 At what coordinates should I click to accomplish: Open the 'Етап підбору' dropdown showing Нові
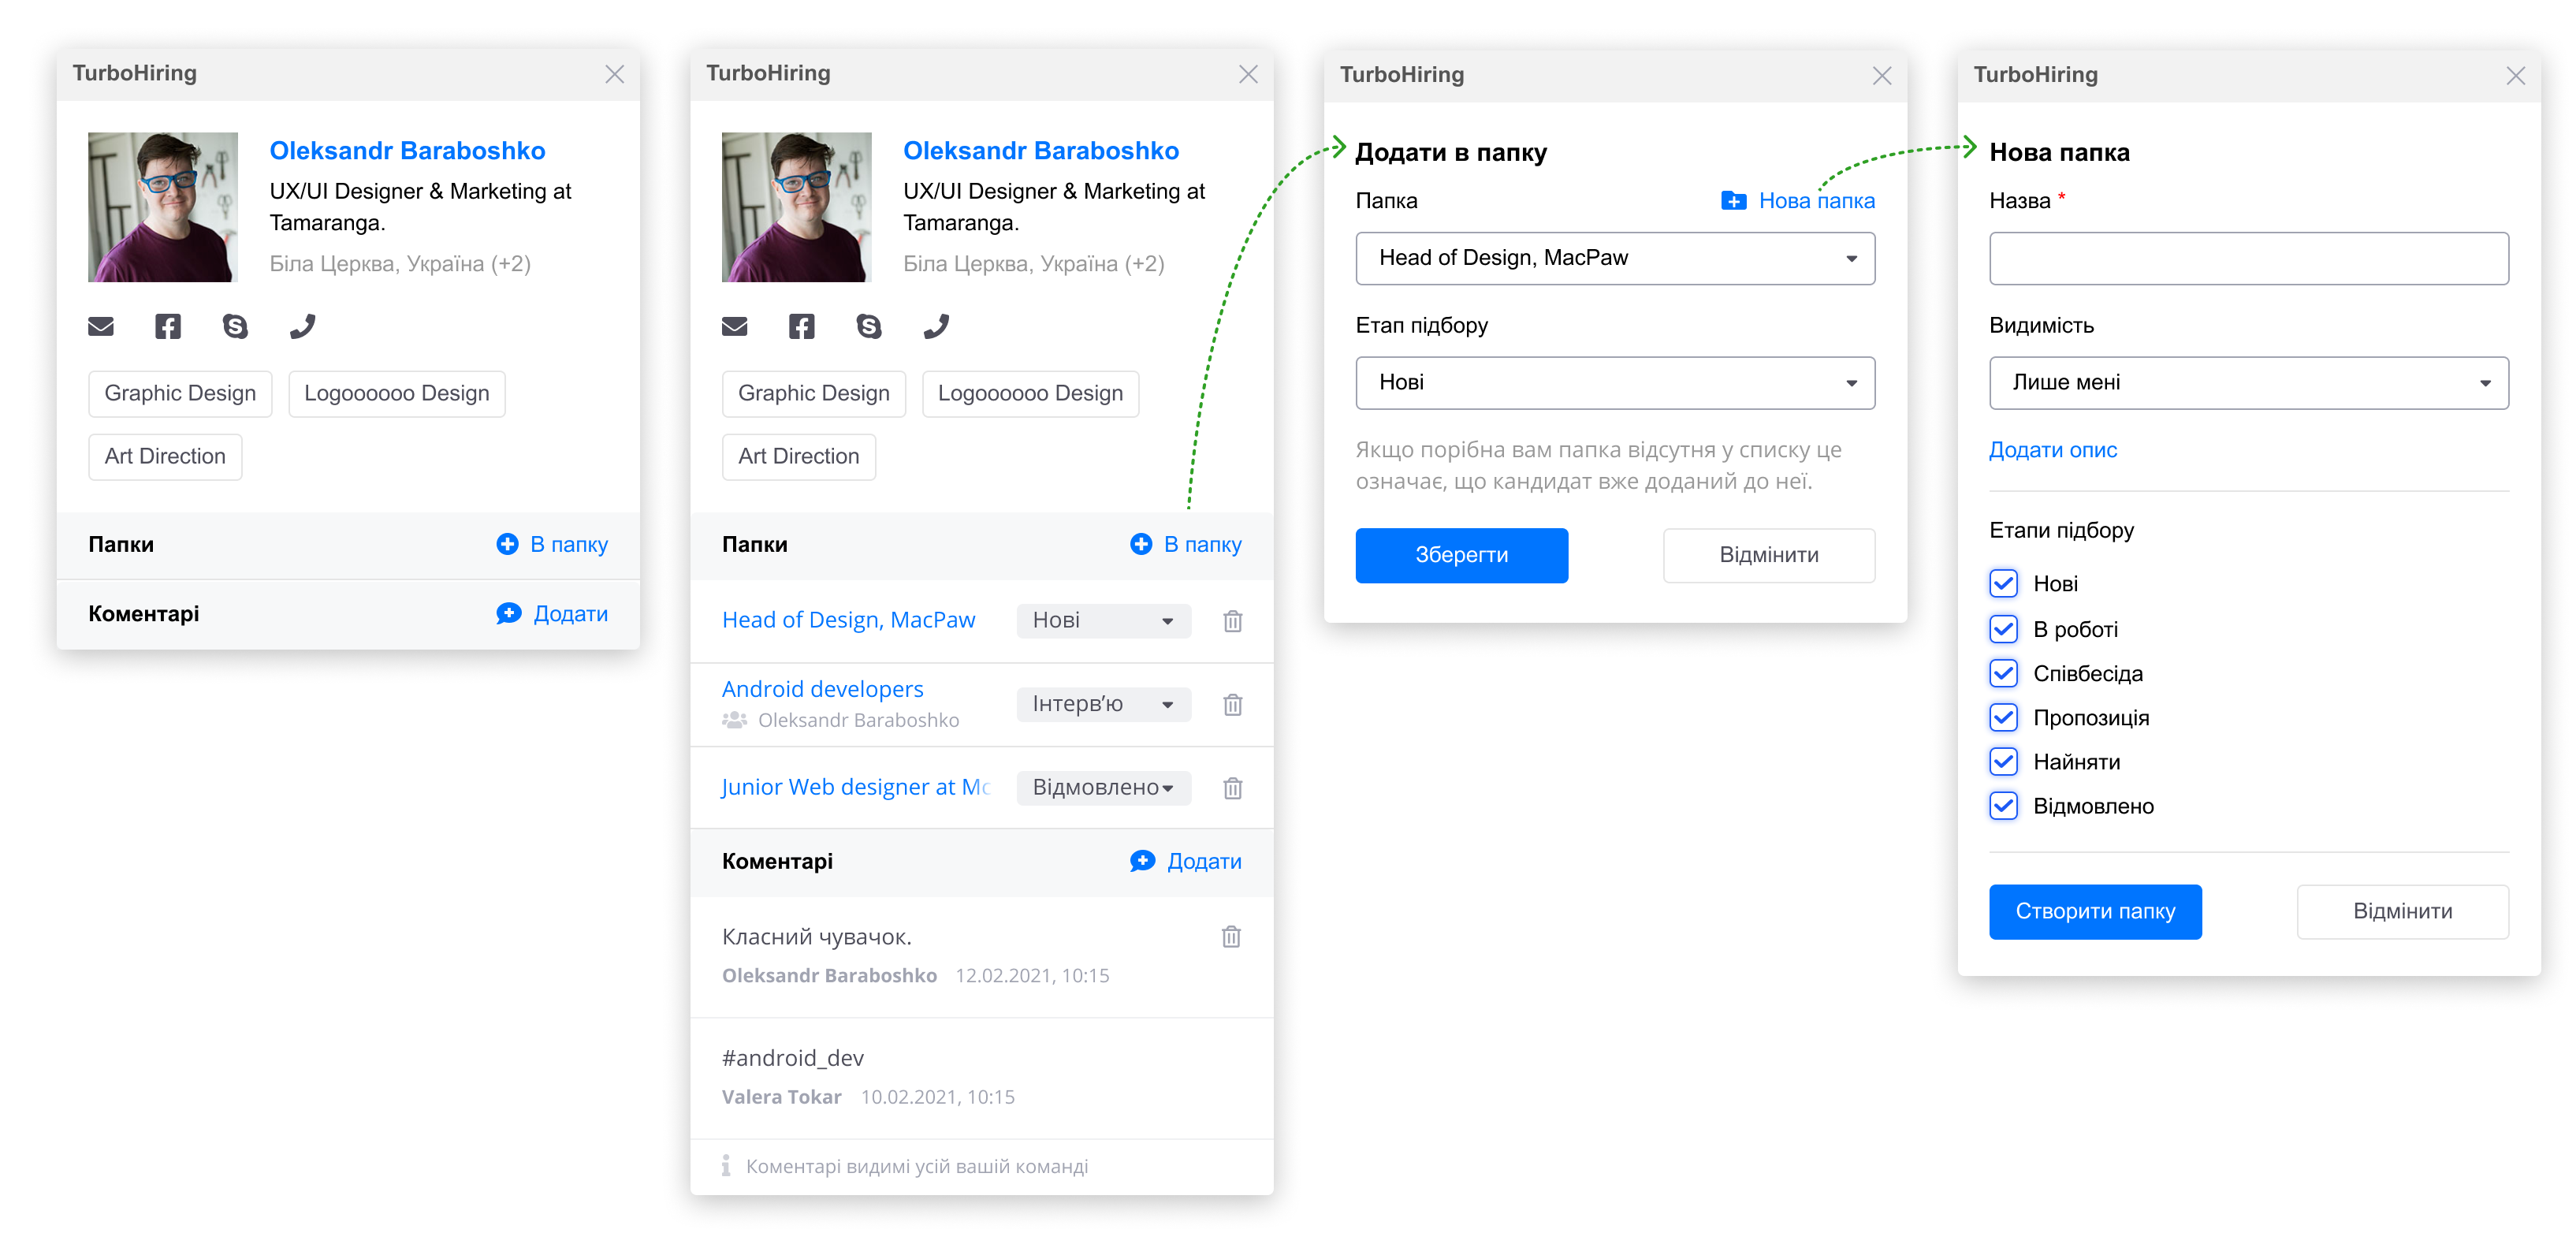(x=1615, y=383)
